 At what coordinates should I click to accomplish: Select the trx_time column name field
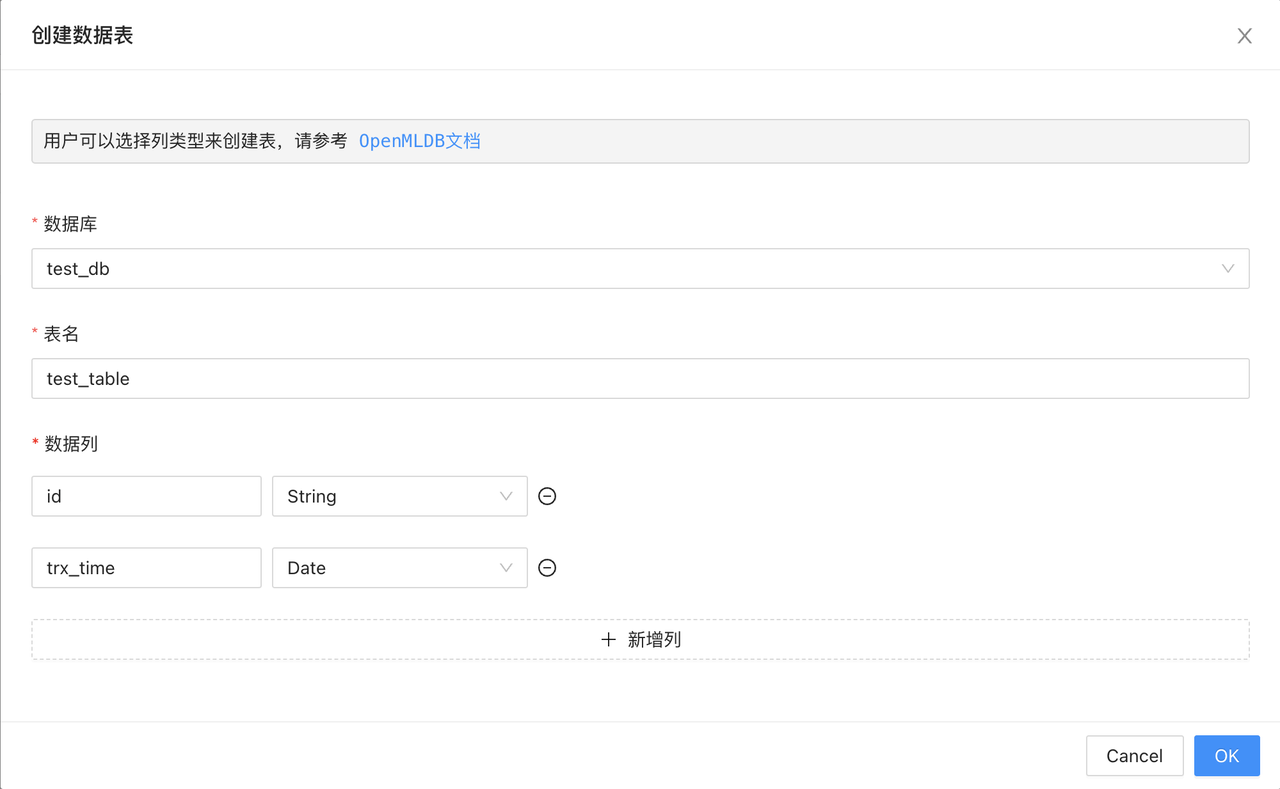[146, 567]
